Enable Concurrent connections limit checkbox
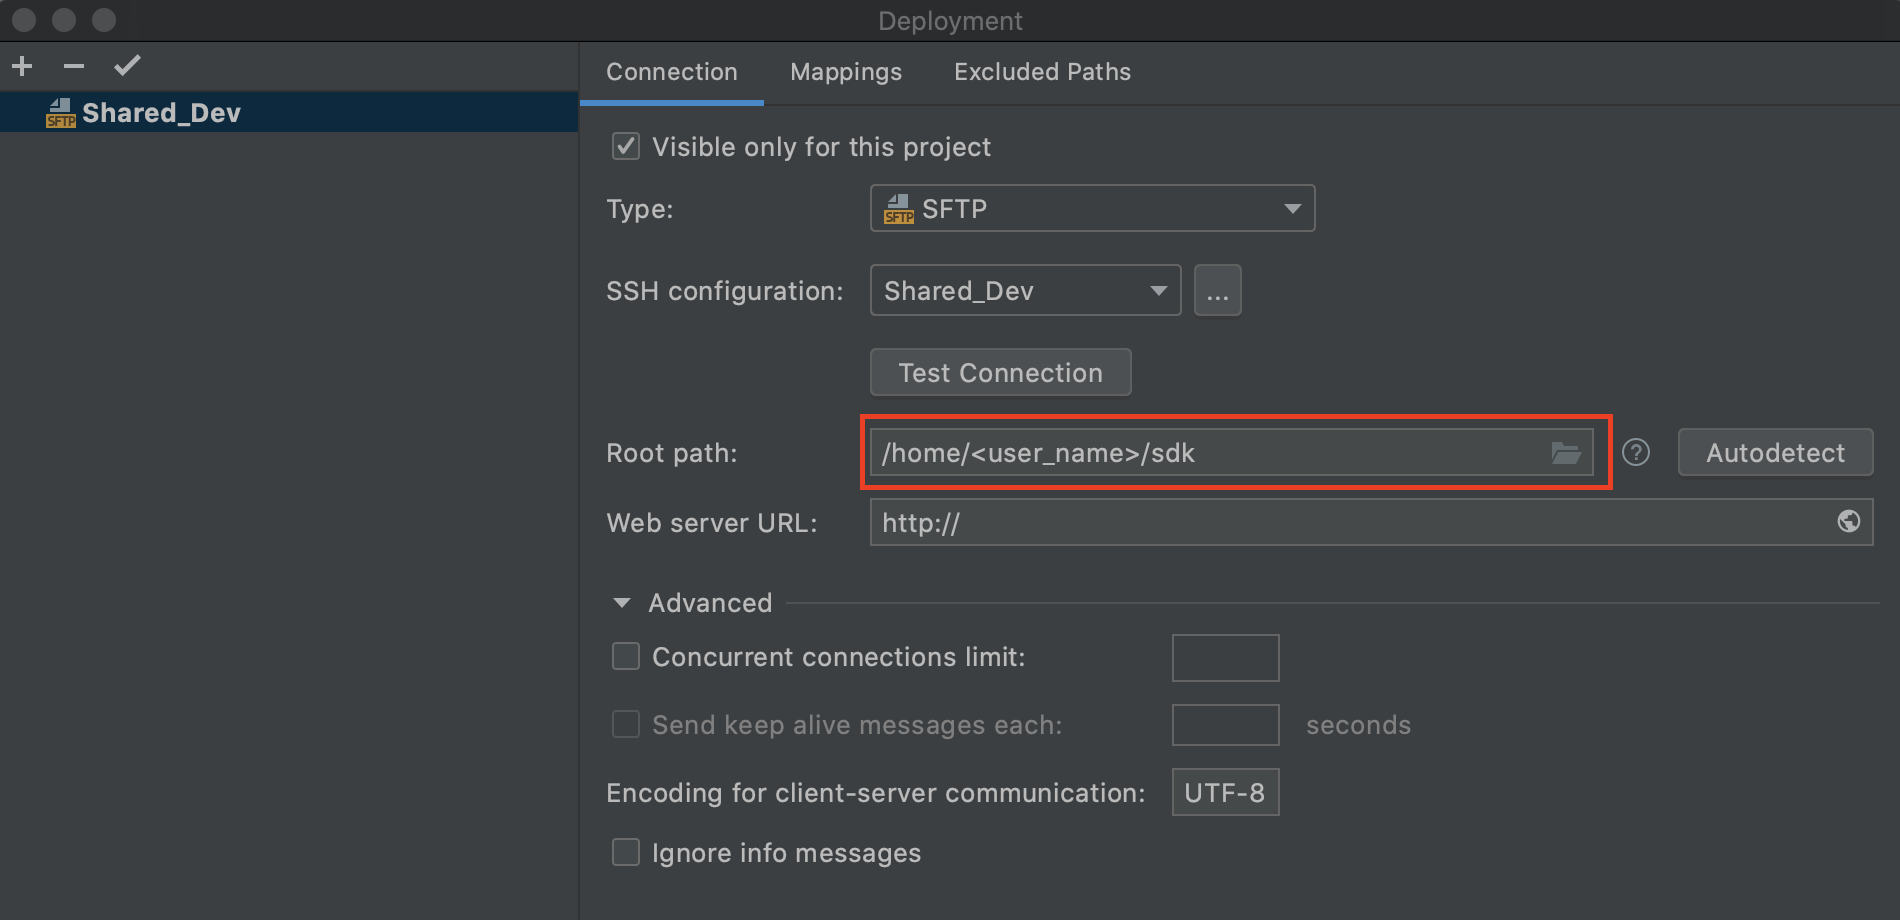This screenshot has width=1900, height=920. pyautogui.click(x=626, y=656)
